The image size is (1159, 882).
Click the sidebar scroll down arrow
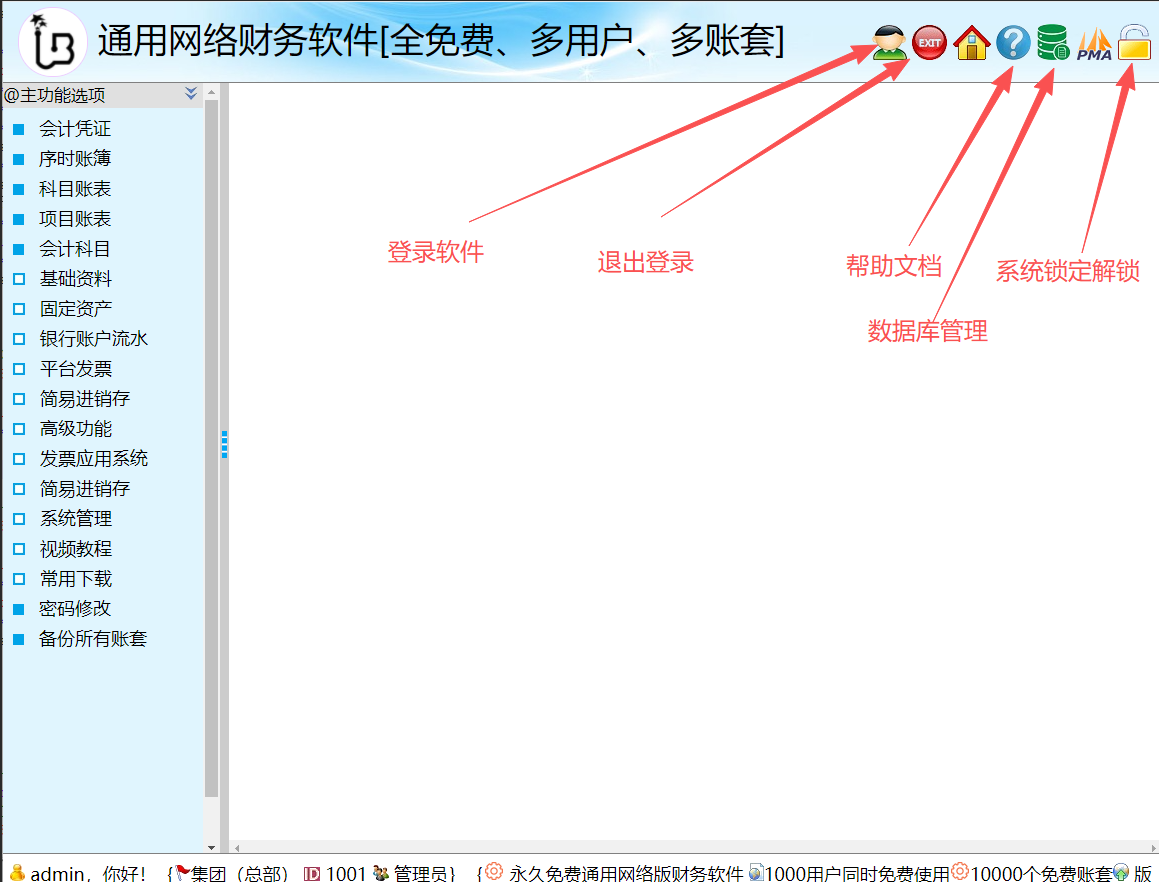tap(211, 847)
